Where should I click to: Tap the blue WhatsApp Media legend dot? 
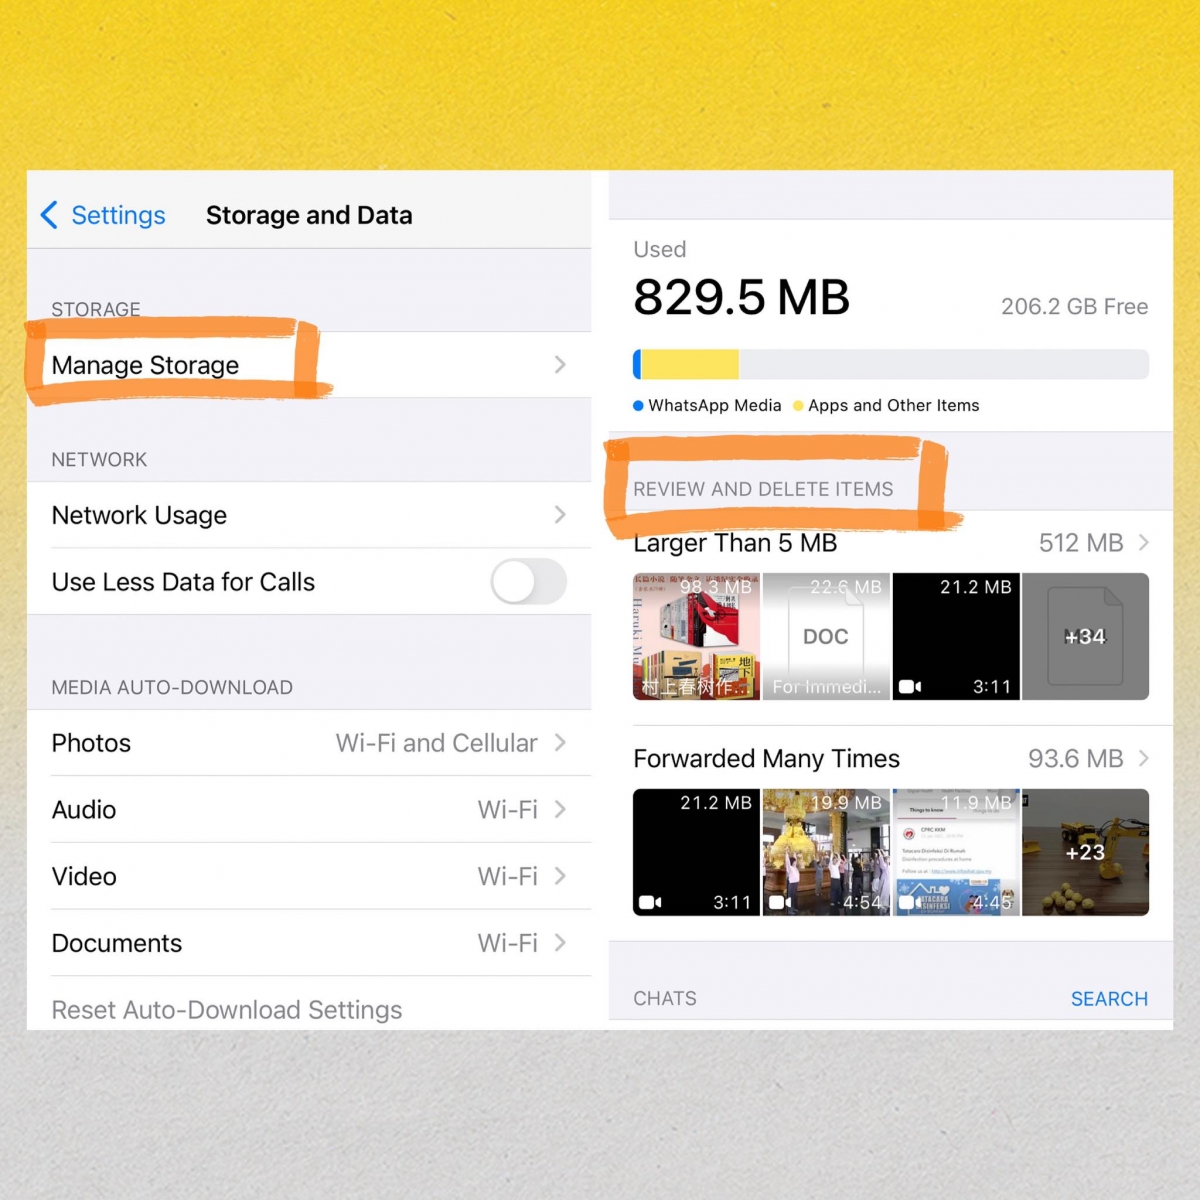pyautogui.click(x=637, y=405)
